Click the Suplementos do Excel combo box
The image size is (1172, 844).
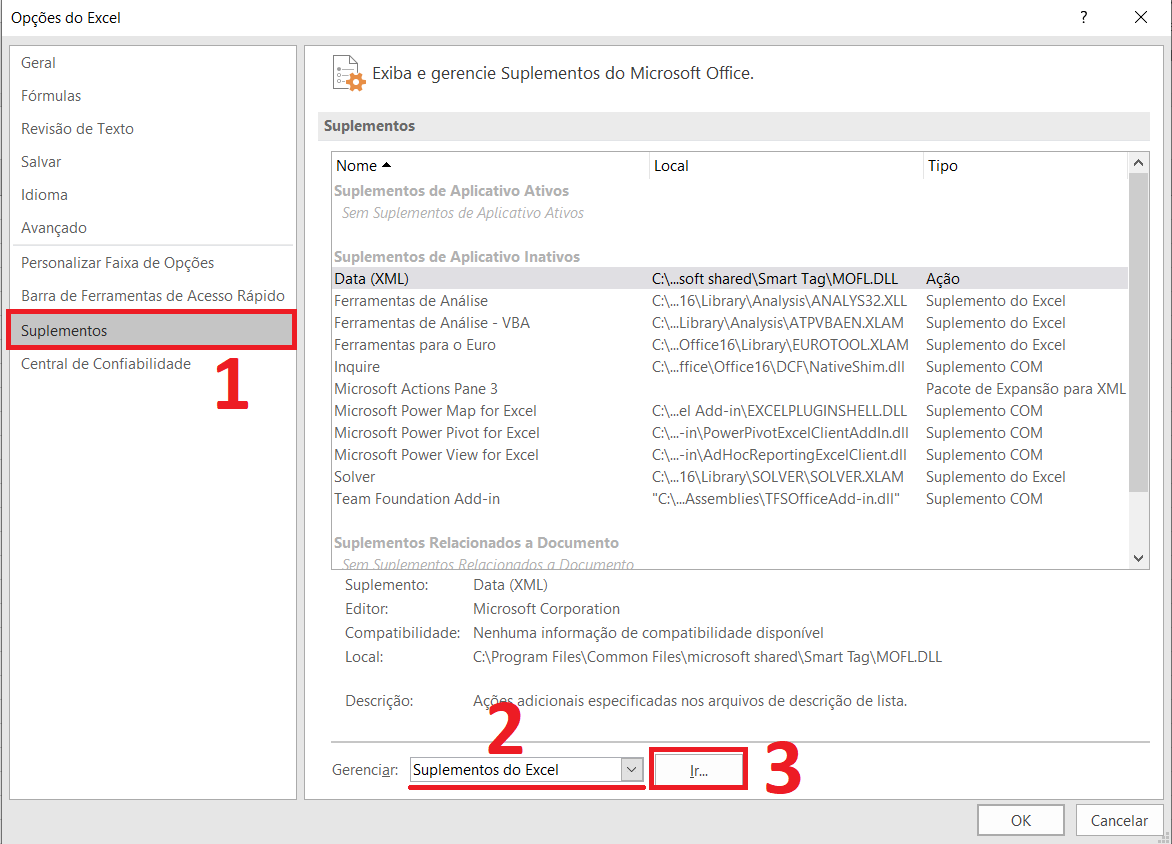(515, 770)
